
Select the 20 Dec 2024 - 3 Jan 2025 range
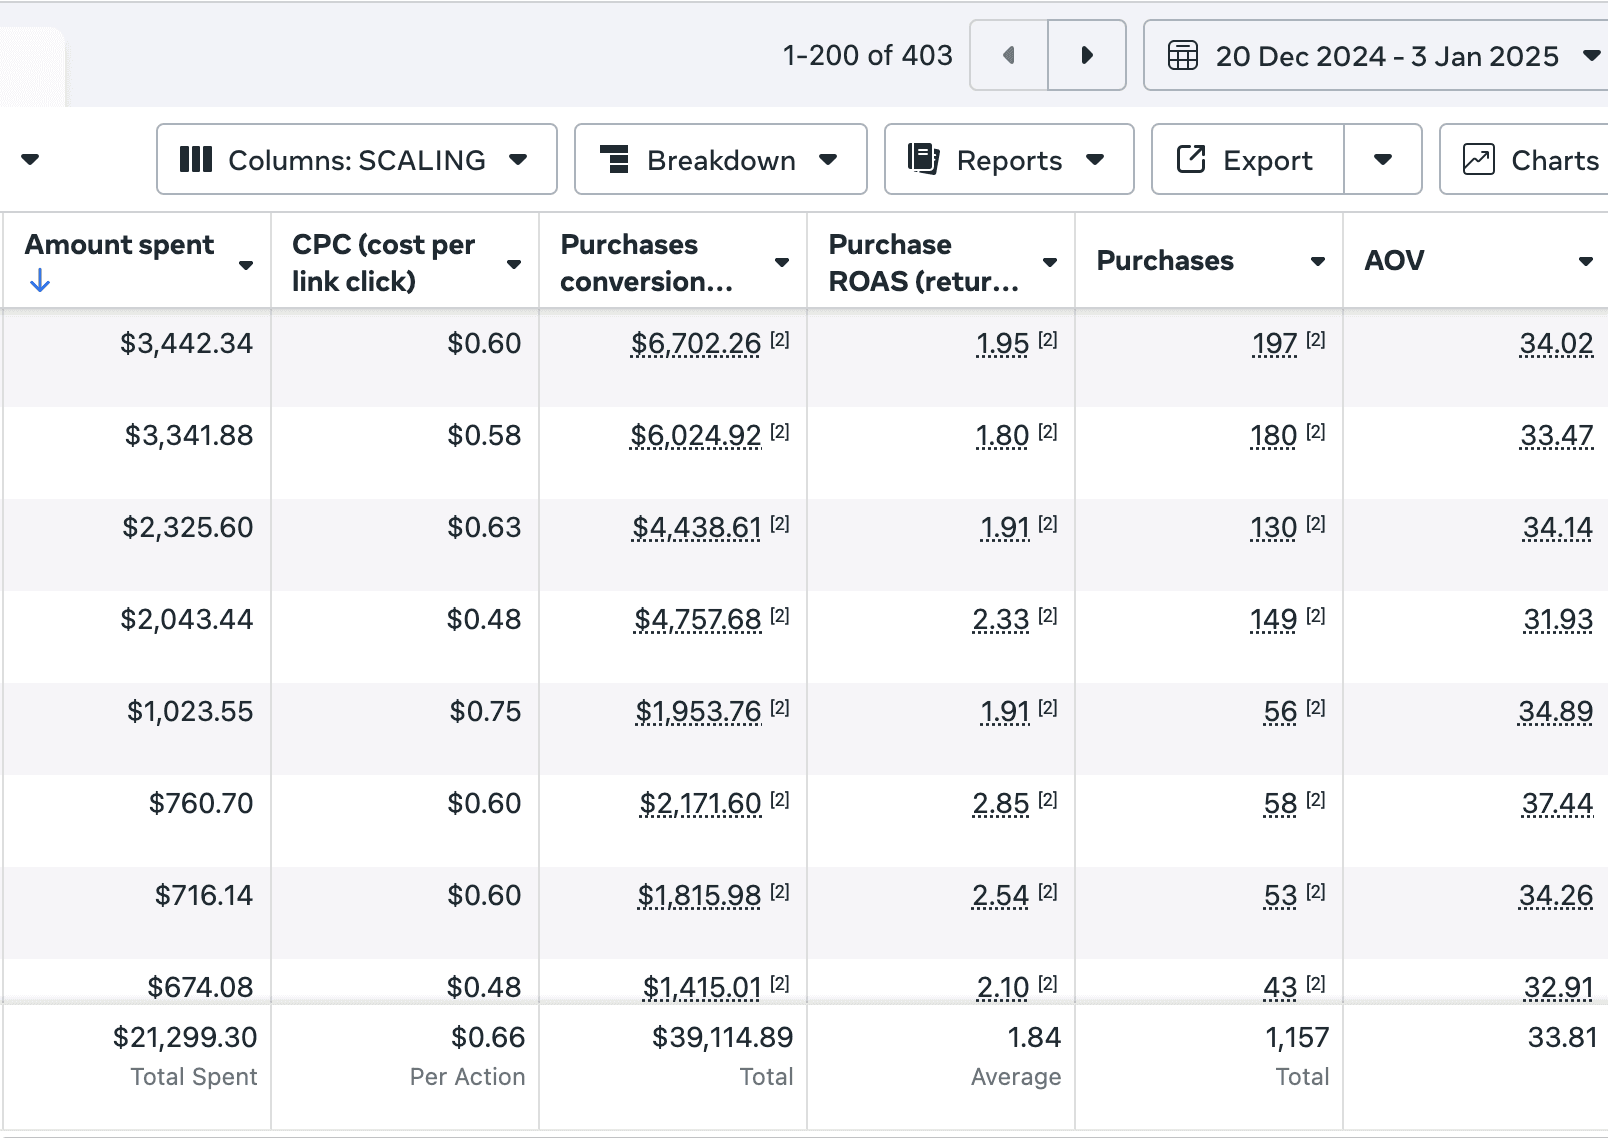[x=1385, y=55]
